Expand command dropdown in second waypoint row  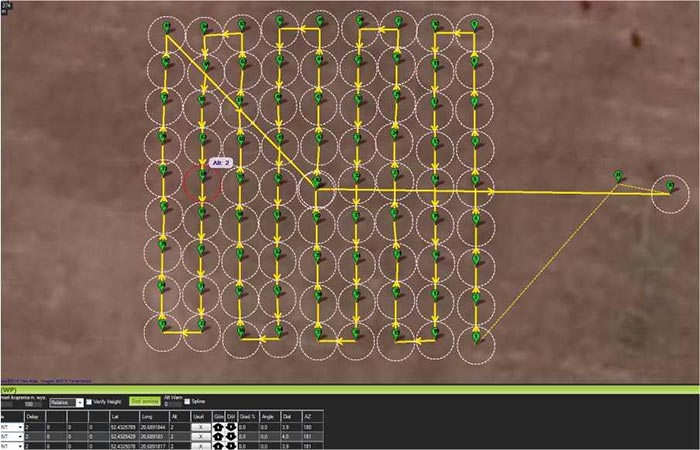point(20,435)
